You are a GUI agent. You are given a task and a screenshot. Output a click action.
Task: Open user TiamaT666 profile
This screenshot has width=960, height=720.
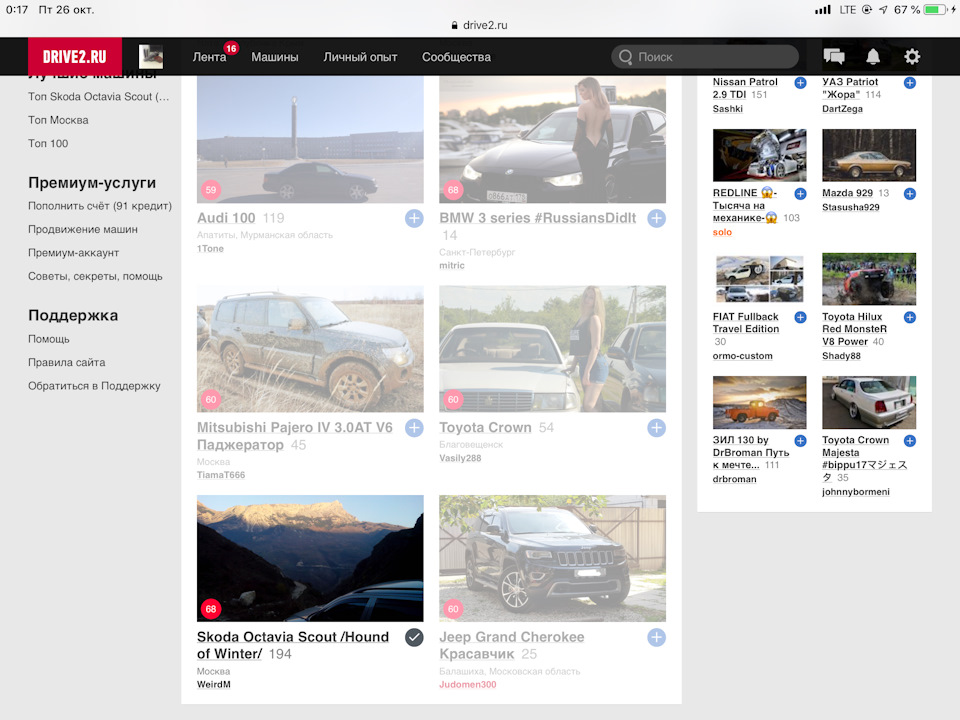[221, 475]
